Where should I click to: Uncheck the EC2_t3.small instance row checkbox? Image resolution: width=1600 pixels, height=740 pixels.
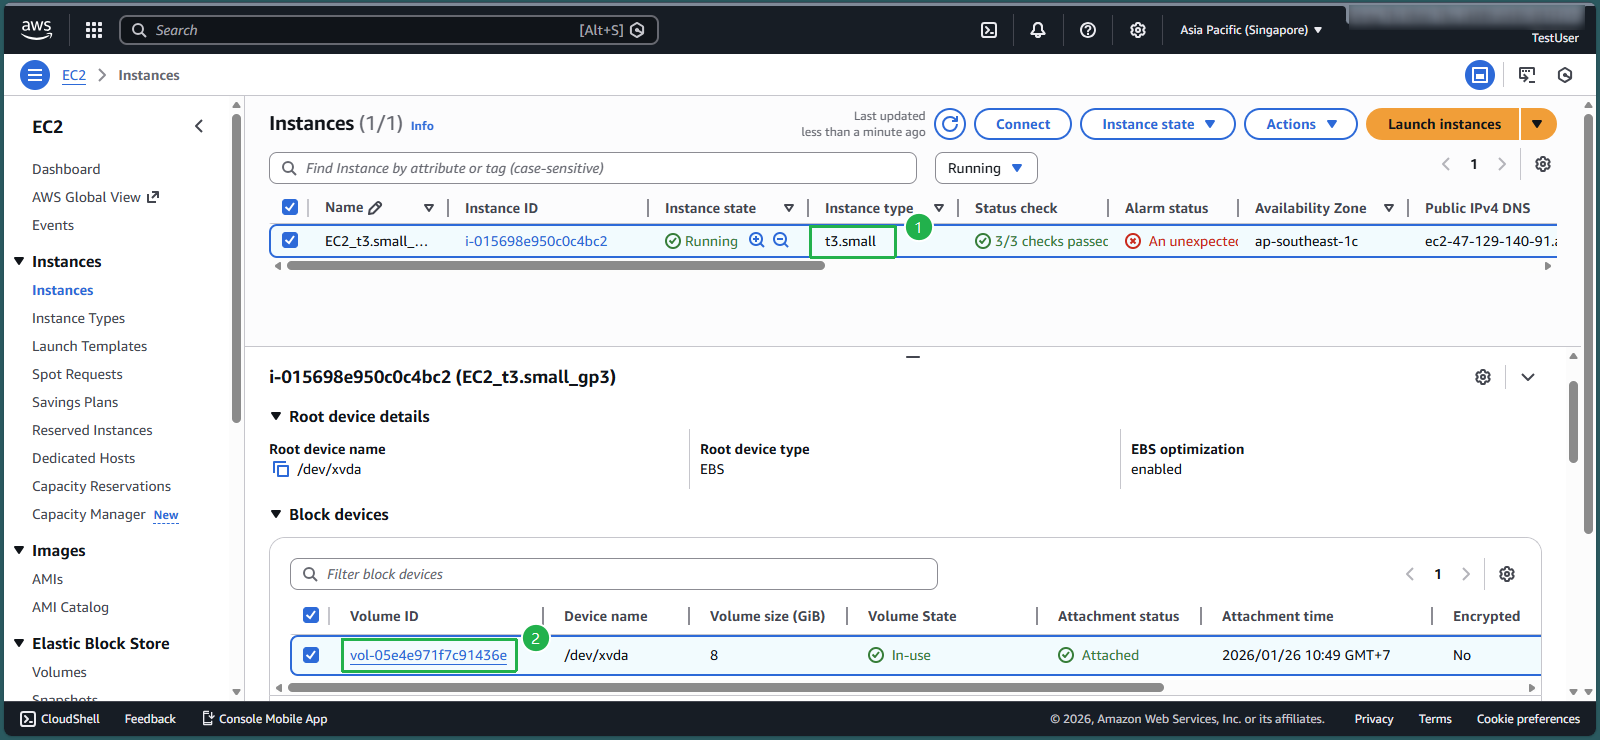[x=290, y=240]
